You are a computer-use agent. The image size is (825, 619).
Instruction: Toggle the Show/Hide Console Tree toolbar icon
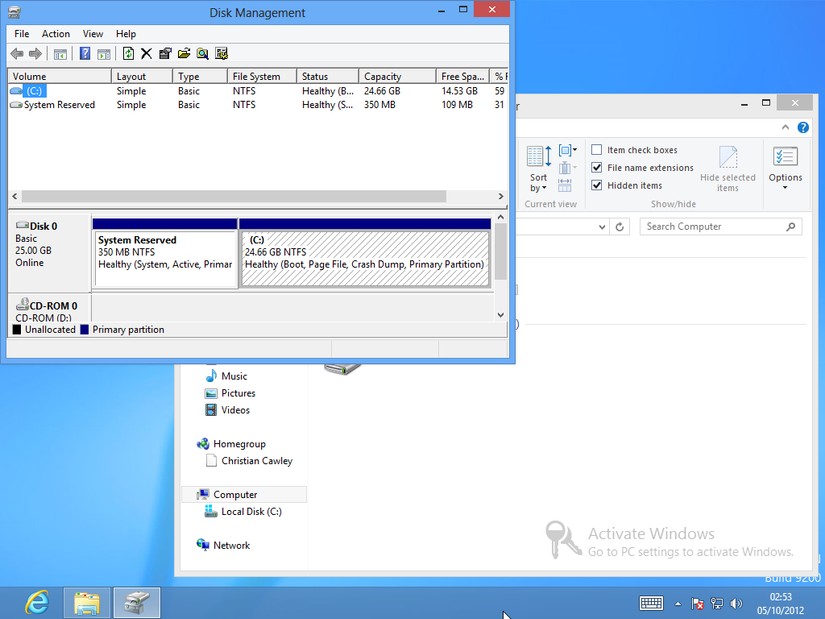point(61,54)
